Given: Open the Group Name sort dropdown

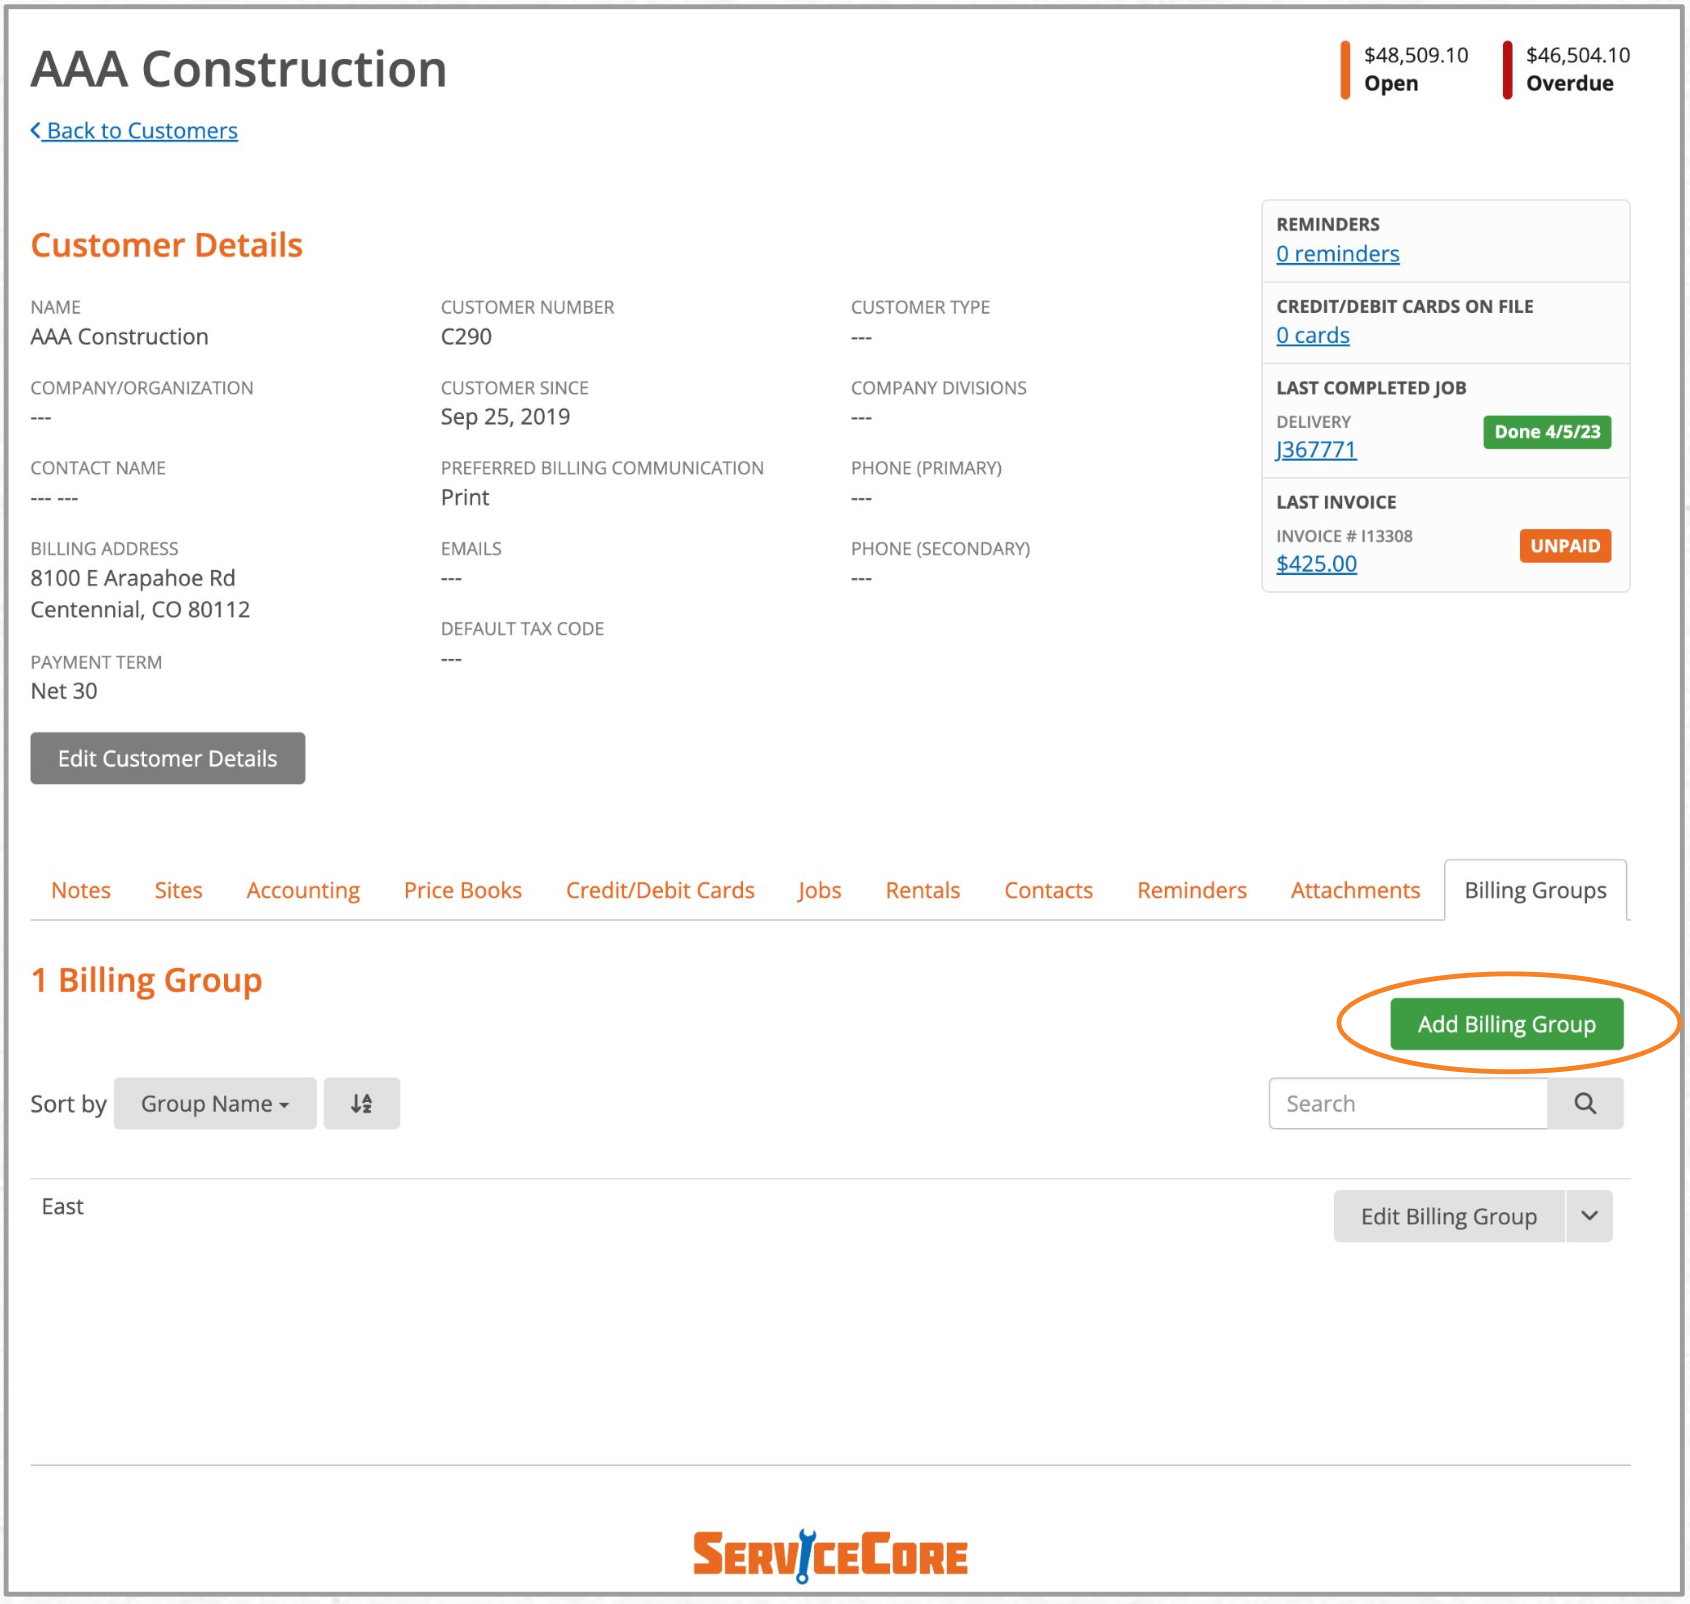Looking at the screenshot, I should click(x=214, y=1103).
